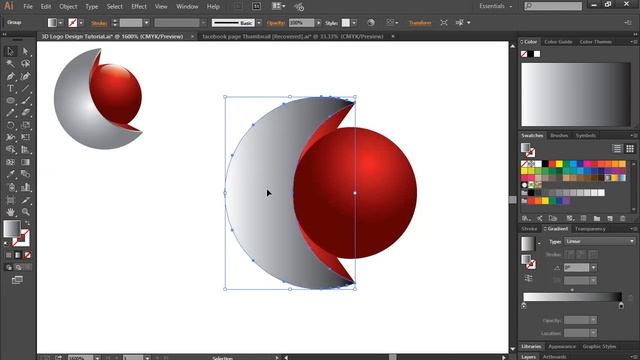
Task: Select the Column Graph tool
Action: coord(25,187)
